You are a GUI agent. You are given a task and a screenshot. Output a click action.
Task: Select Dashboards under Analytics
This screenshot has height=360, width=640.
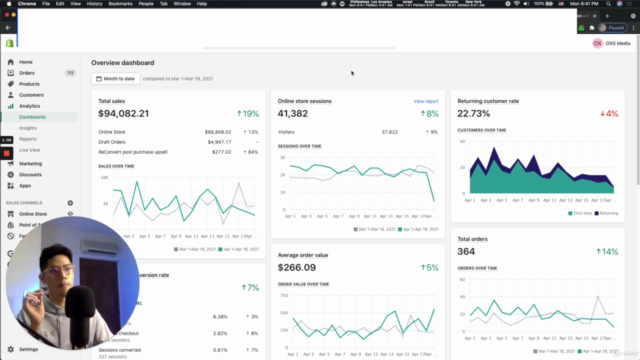[32, 117]
